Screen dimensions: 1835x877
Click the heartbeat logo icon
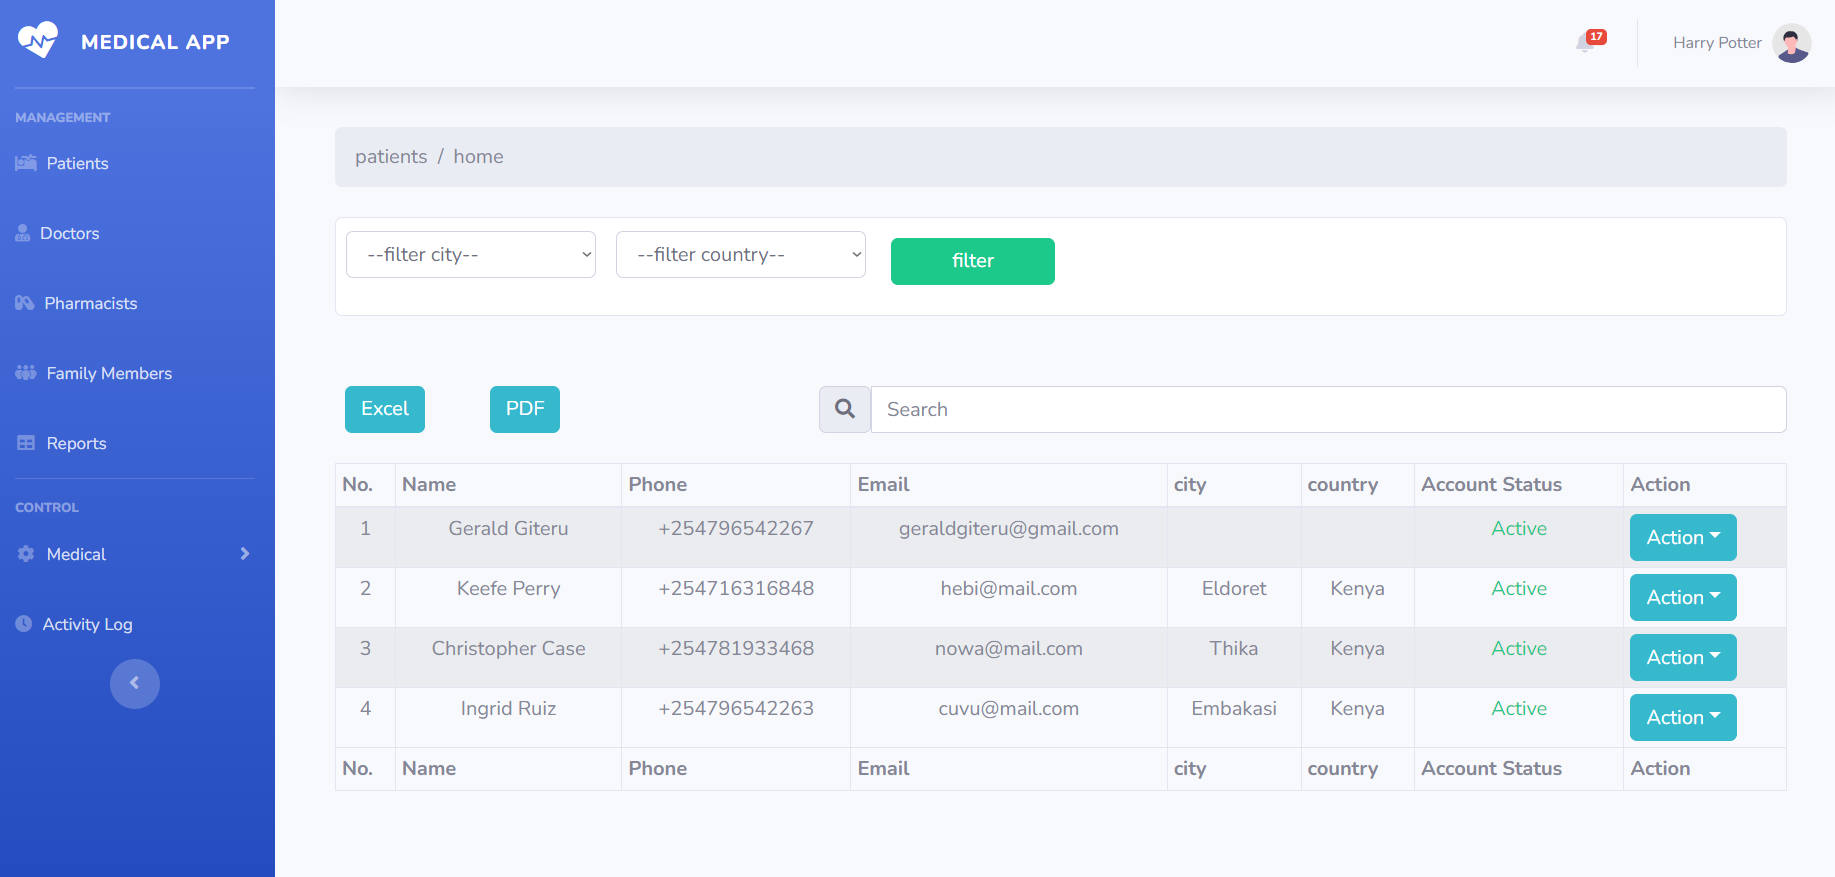point(38,41)
